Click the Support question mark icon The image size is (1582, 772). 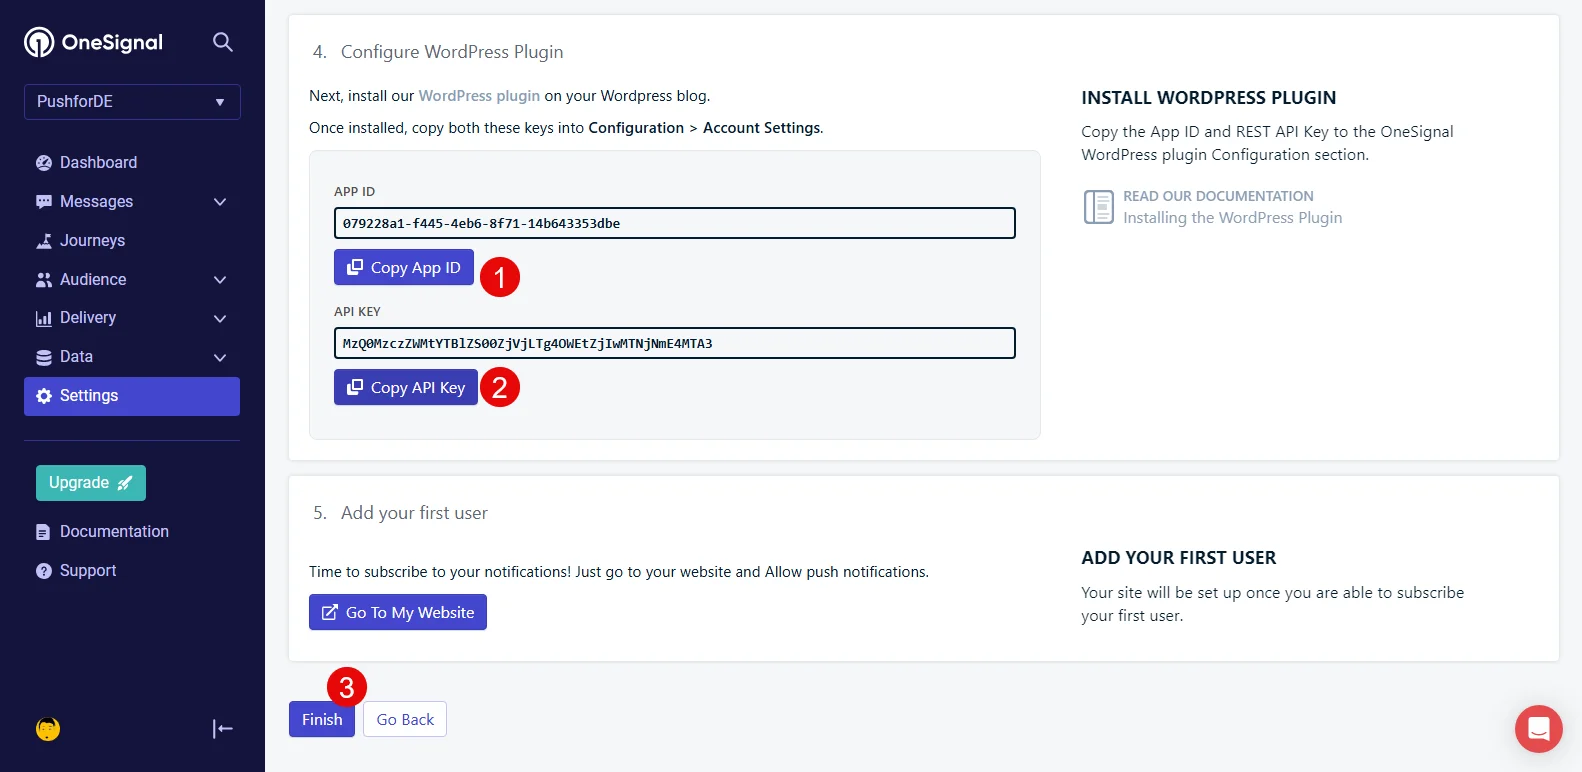[x=44, y=571]
